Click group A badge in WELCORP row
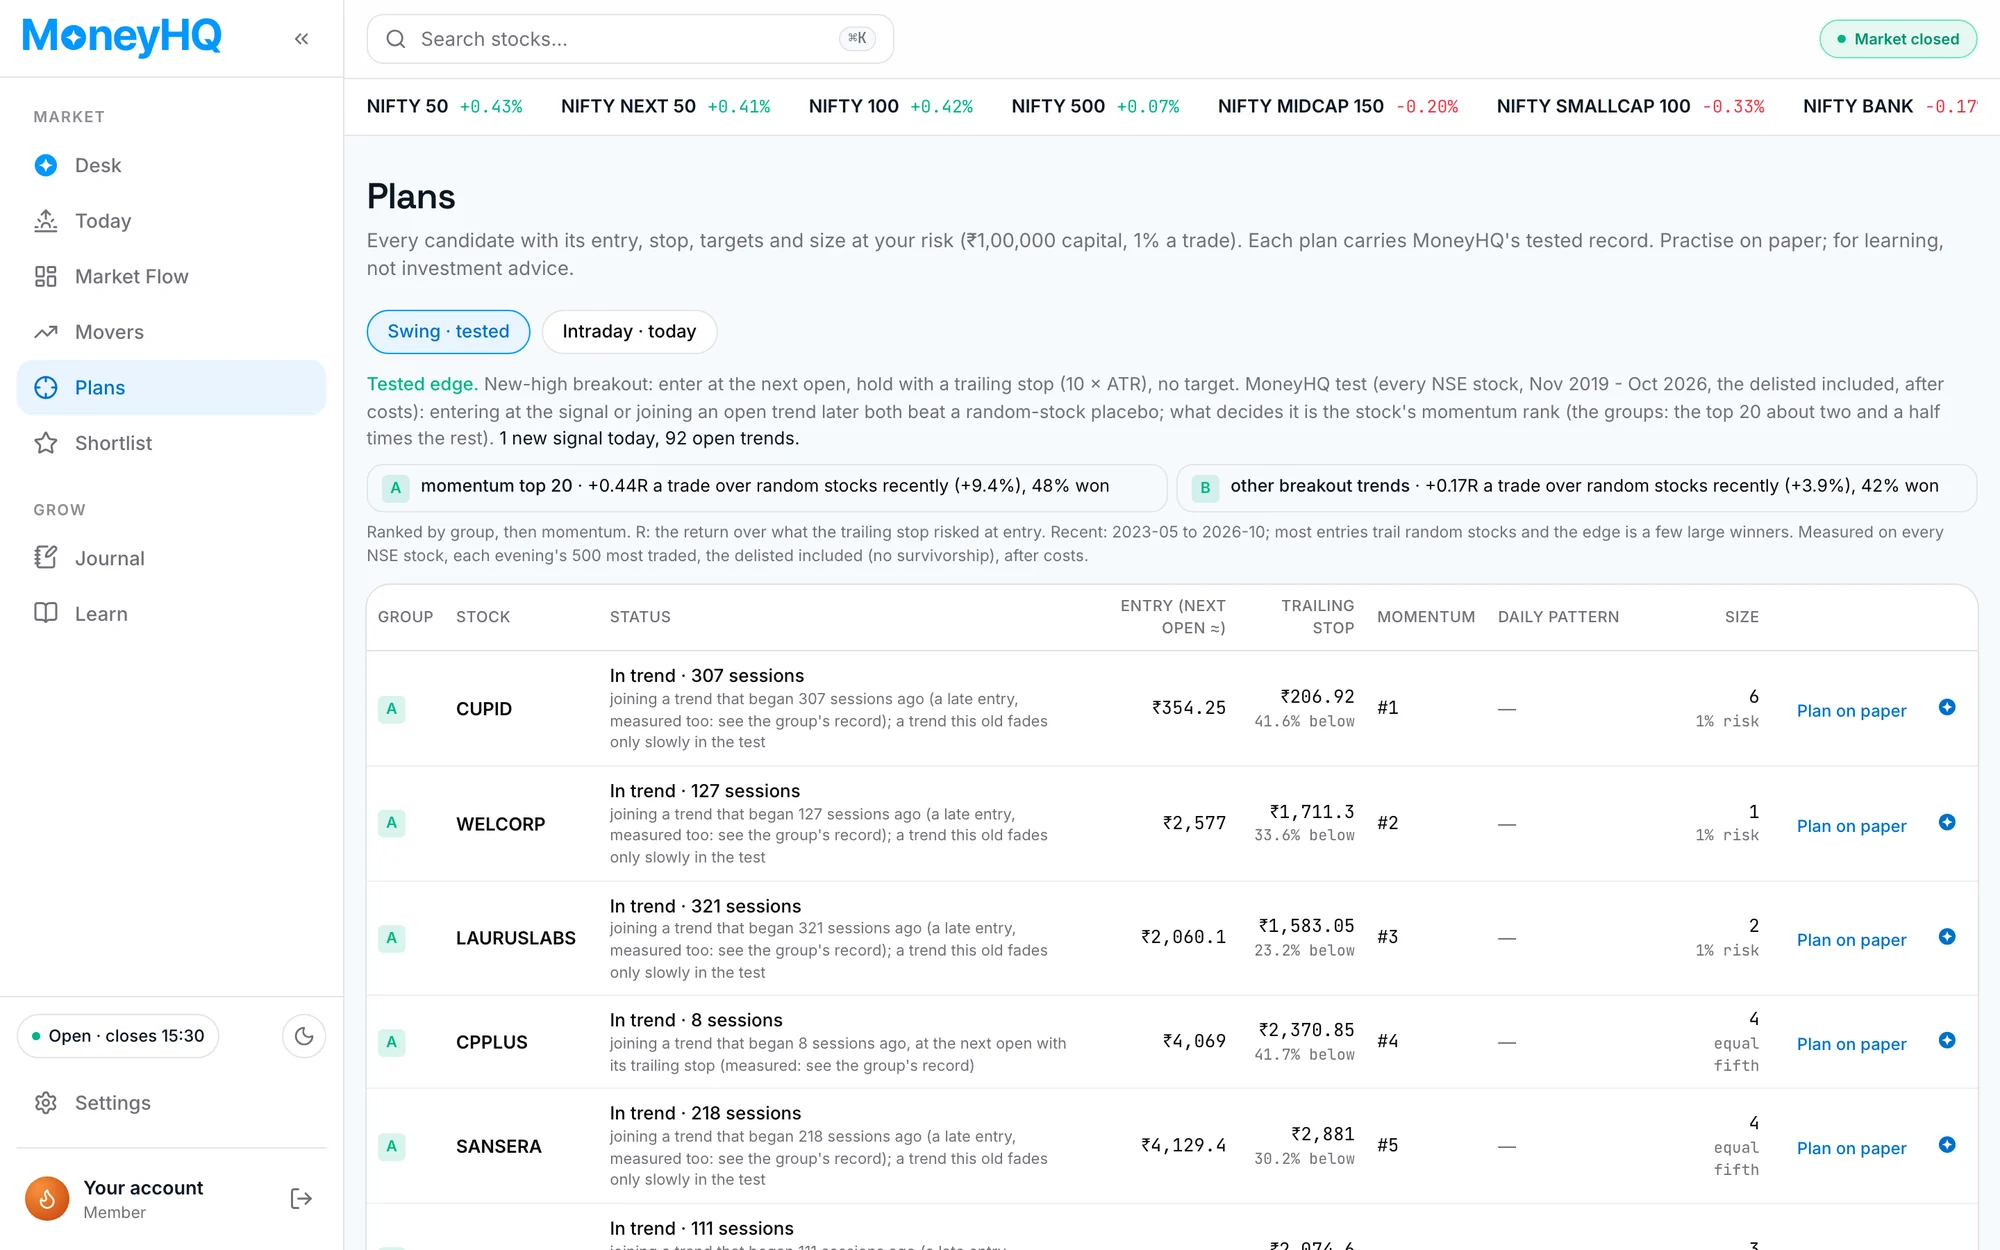Screen dimensions: 2000x1250 click(392, 823)
